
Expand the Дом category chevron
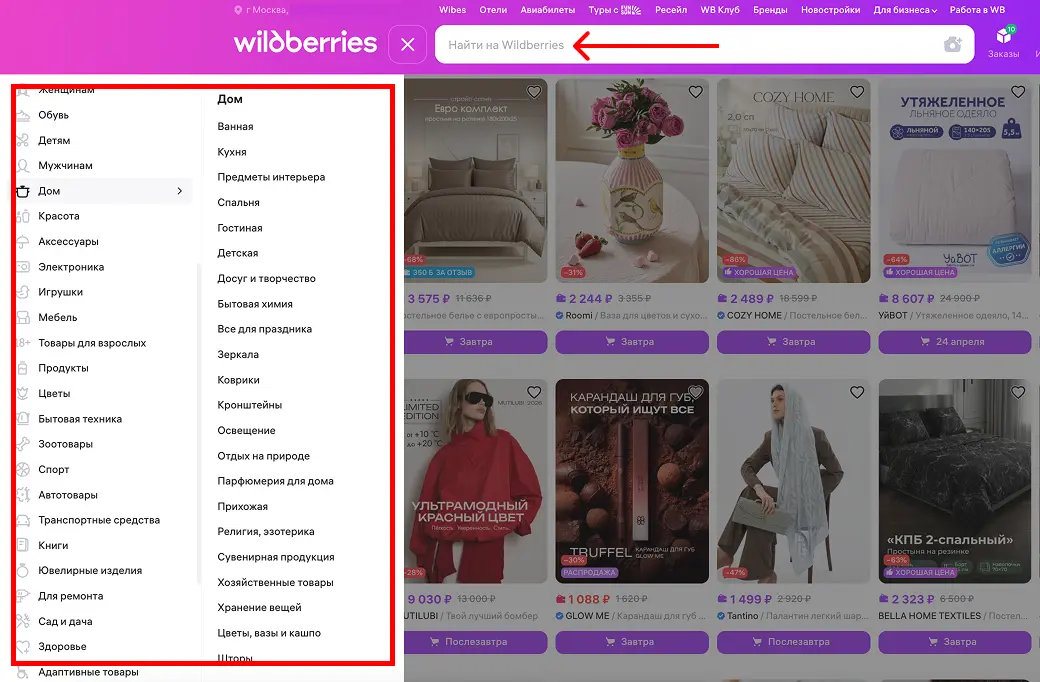pyautogui.click(x=180, y=191)
